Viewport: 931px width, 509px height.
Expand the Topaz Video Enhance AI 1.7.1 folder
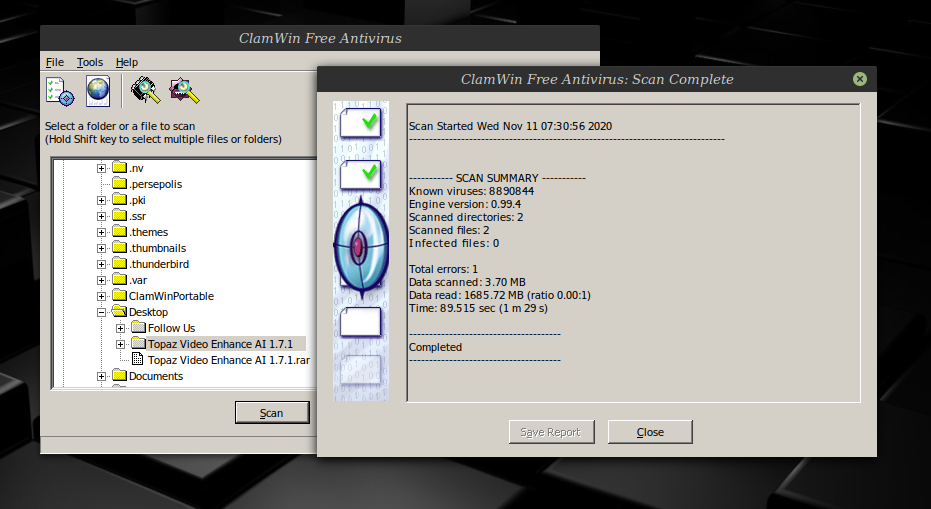click(121, 344)
